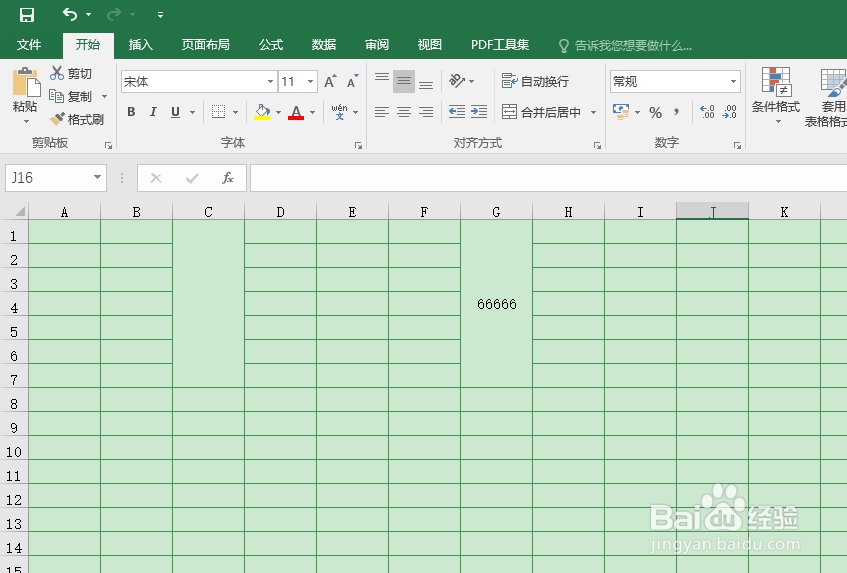Toggle 自动换行 wrap text
The image size is (847, 573).
[x=535, y=81]
